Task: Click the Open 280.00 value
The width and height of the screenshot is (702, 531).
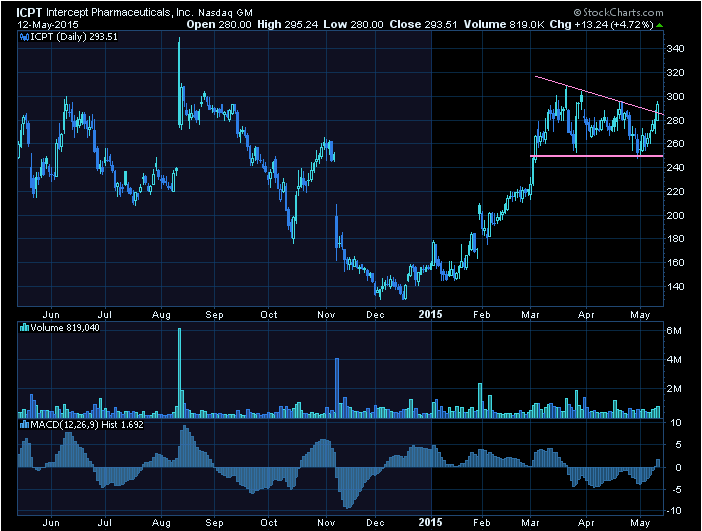Action: pos(219,25)
